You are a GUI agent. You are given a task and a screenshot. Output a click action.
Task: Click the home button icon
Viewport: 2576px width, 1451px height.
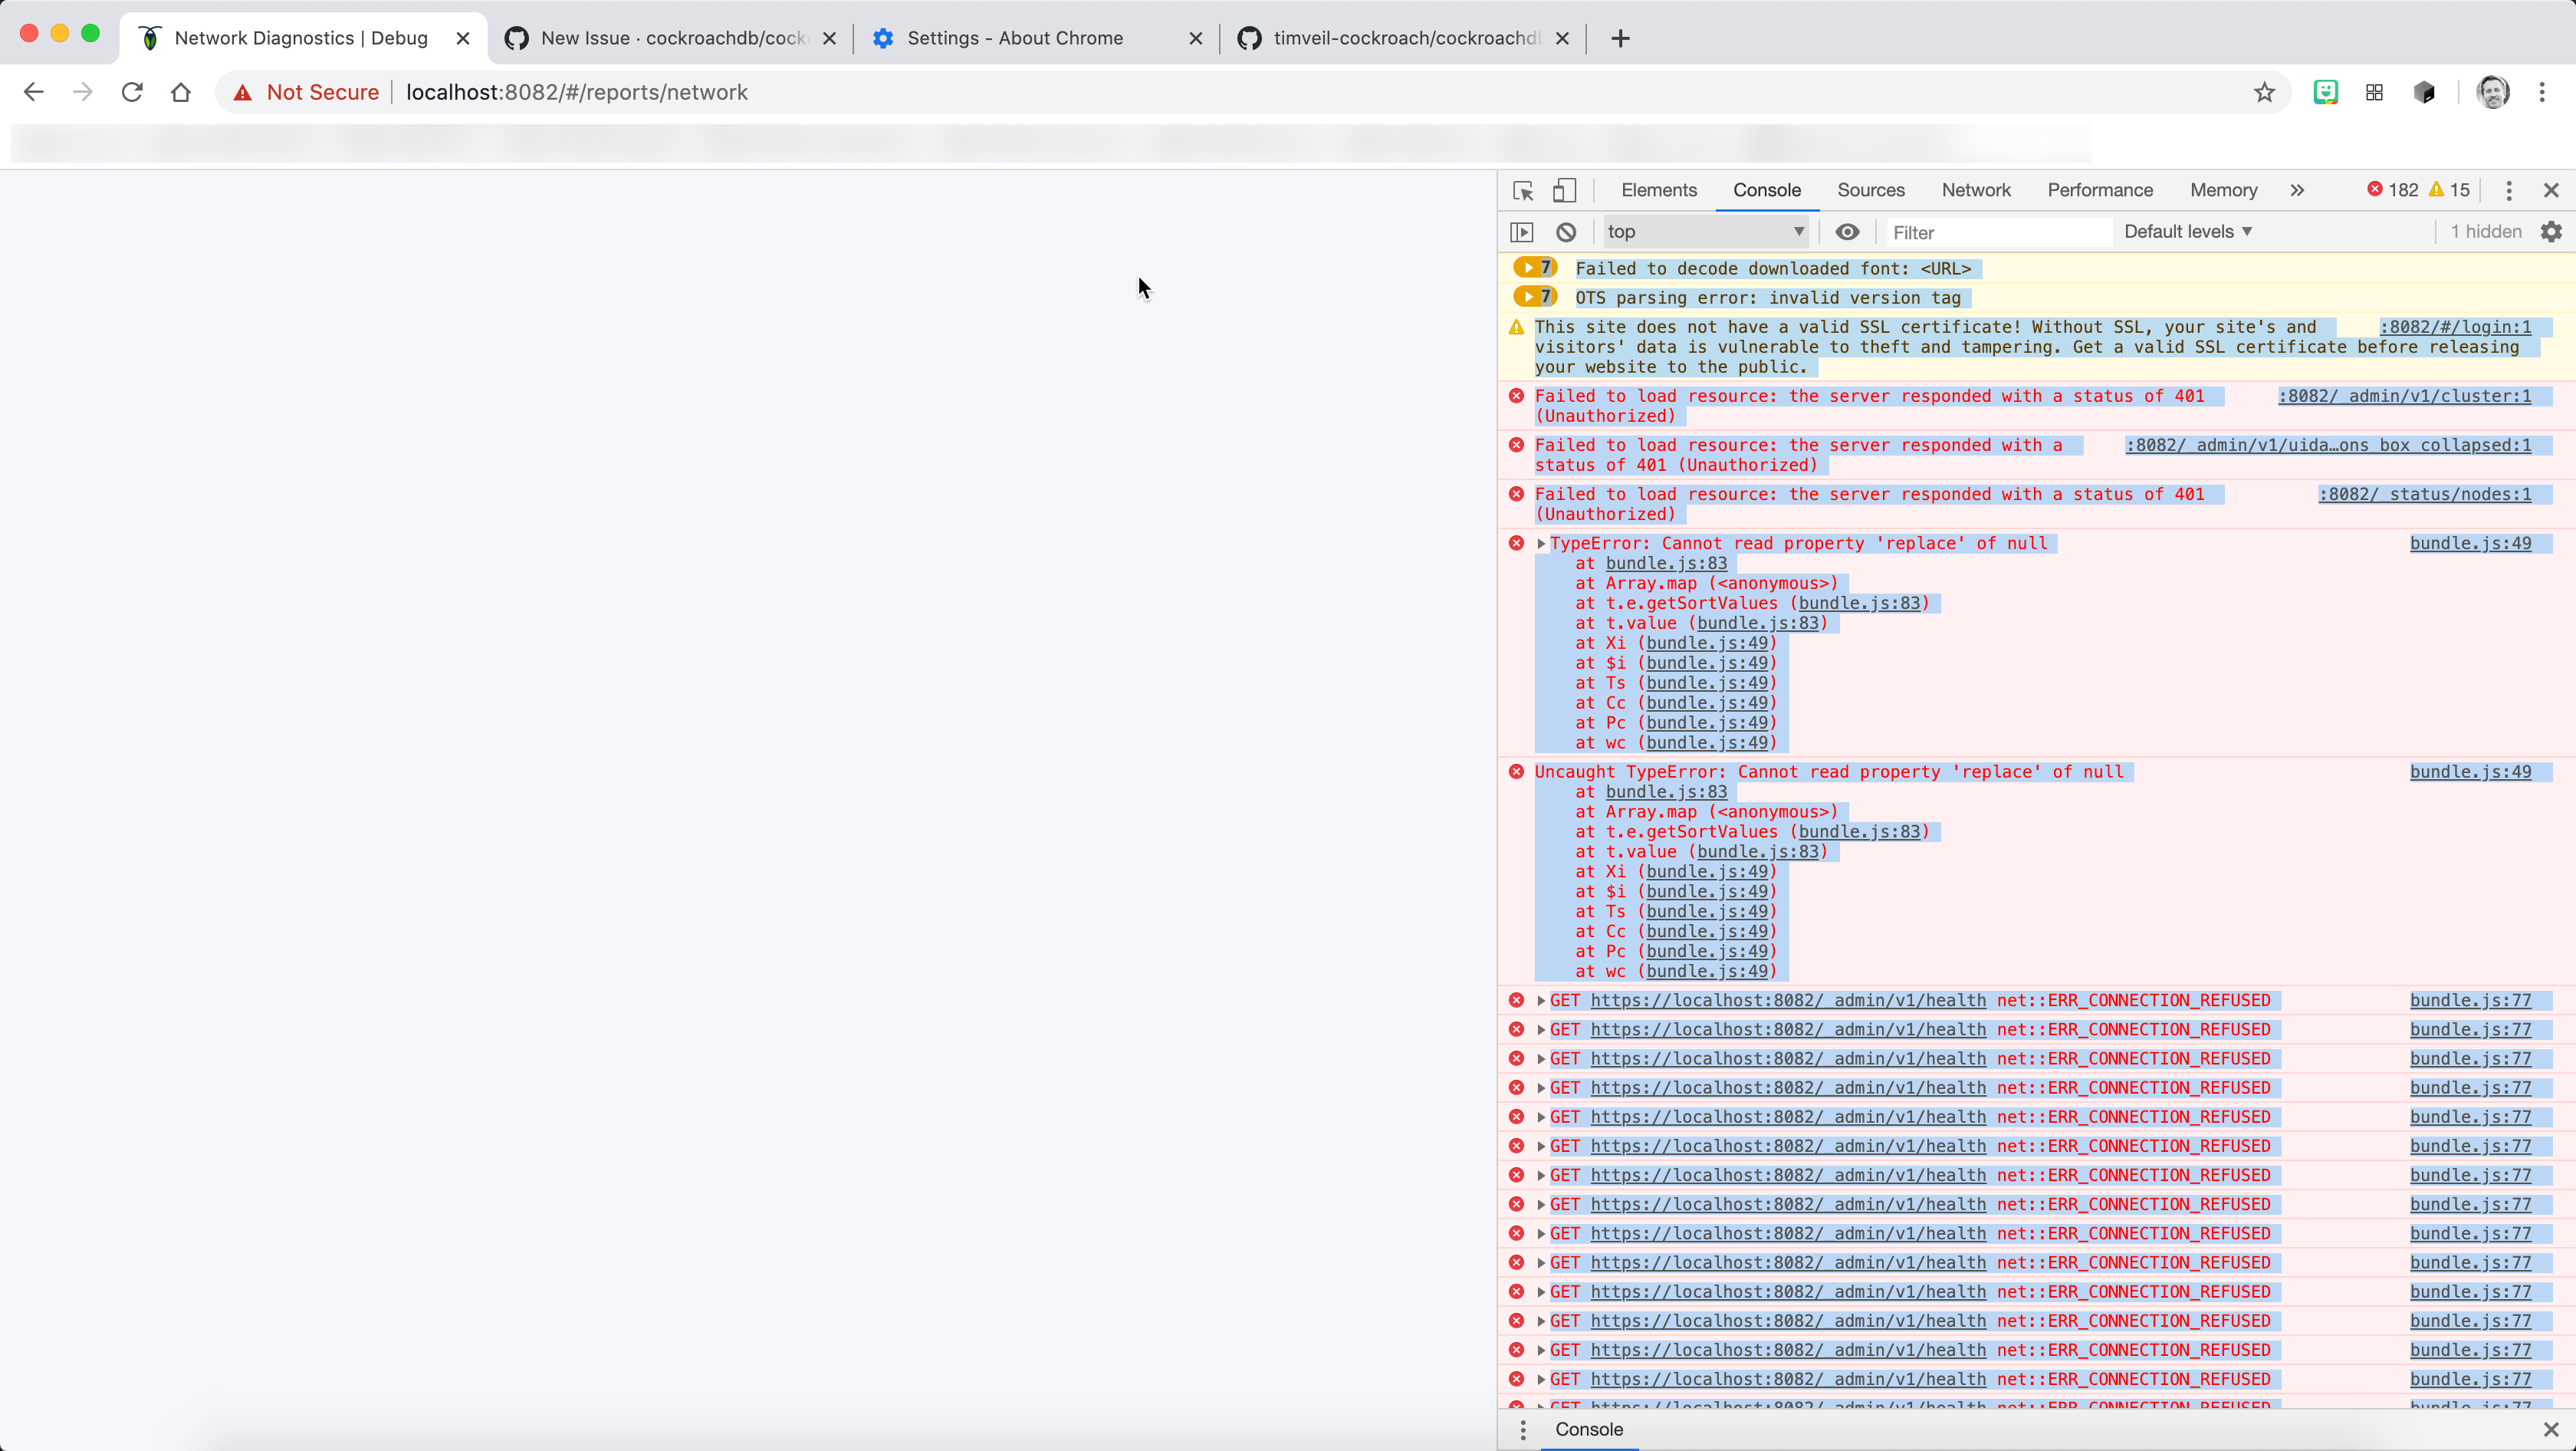click(x=180, y=93)
